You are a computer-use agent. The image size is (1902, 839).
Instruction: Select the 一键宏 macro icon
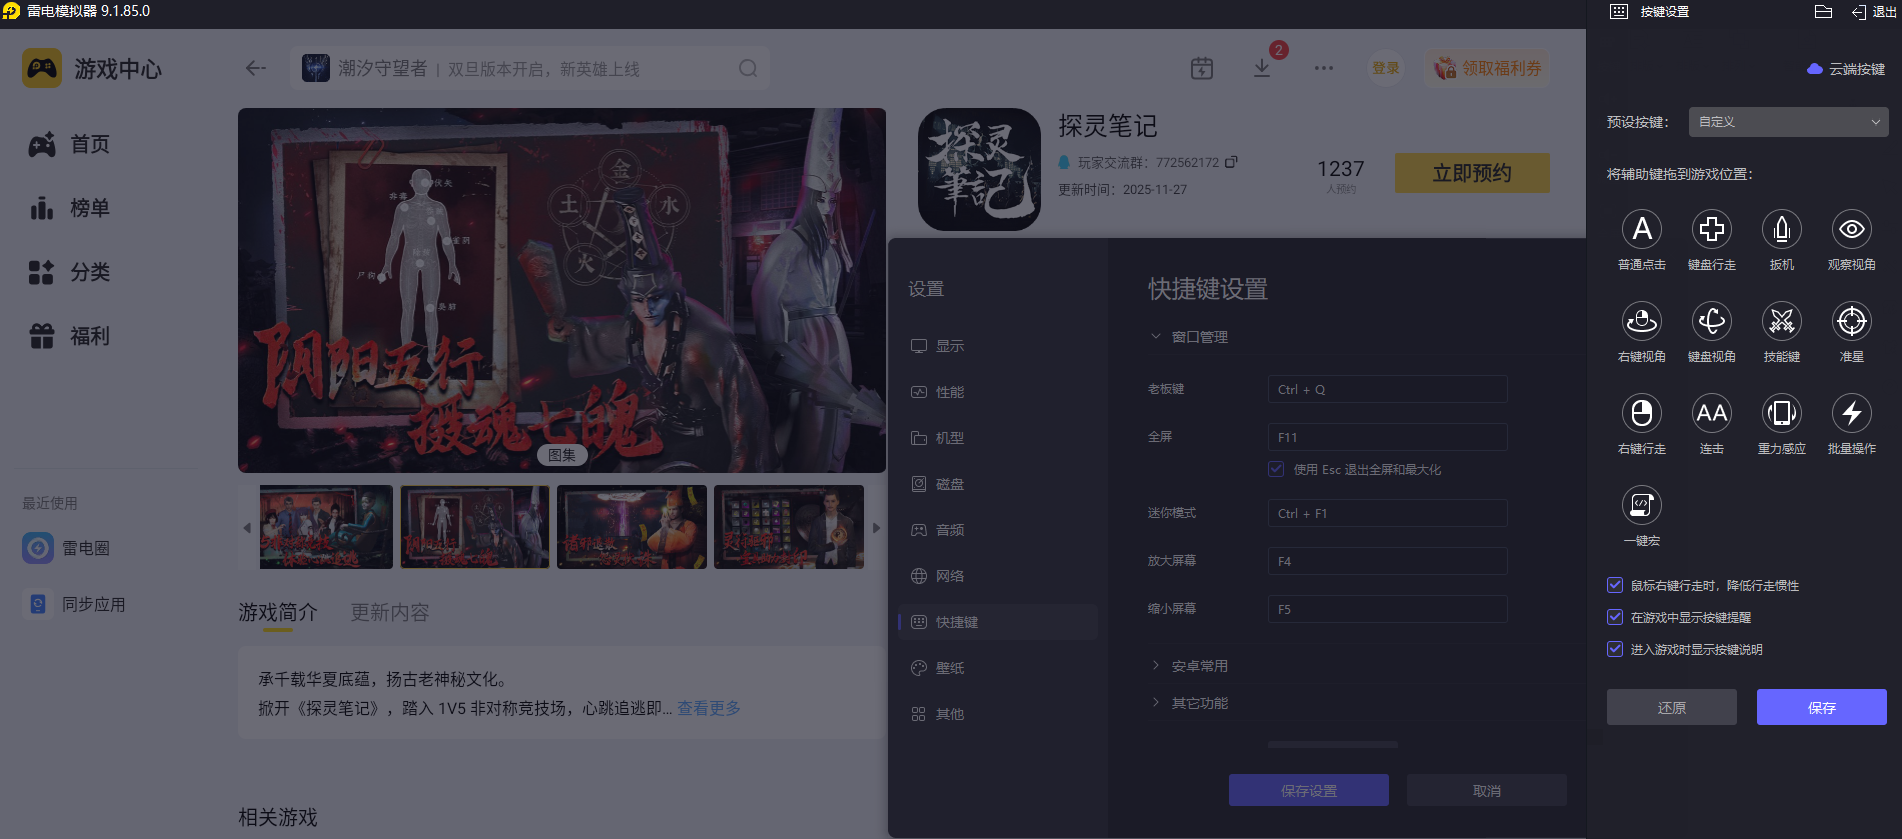click(x=1641, y=505)
